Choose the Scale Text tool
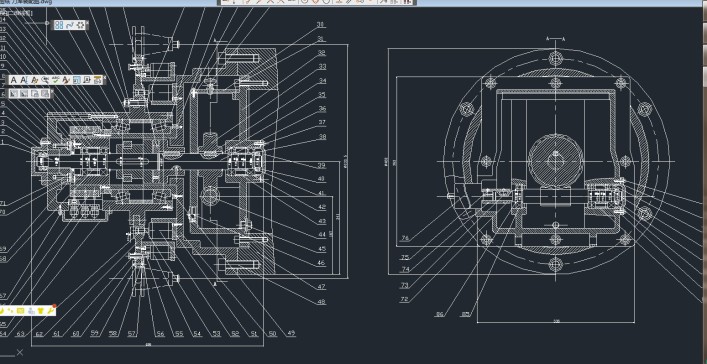This screenshot has height=364, width=707. click(77, 80)
